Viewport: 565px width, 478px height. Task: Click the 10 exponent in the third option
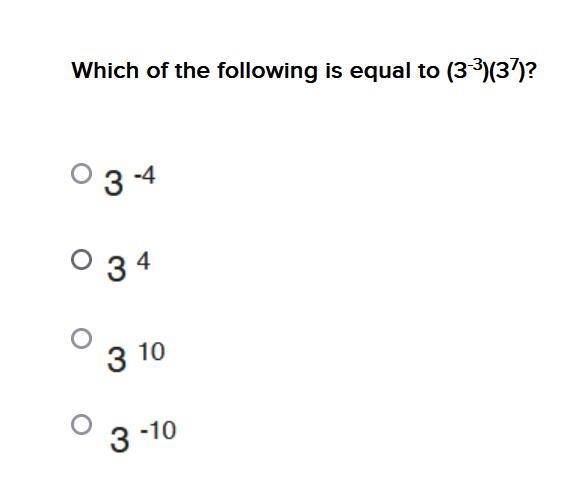(x=152, y=352)
